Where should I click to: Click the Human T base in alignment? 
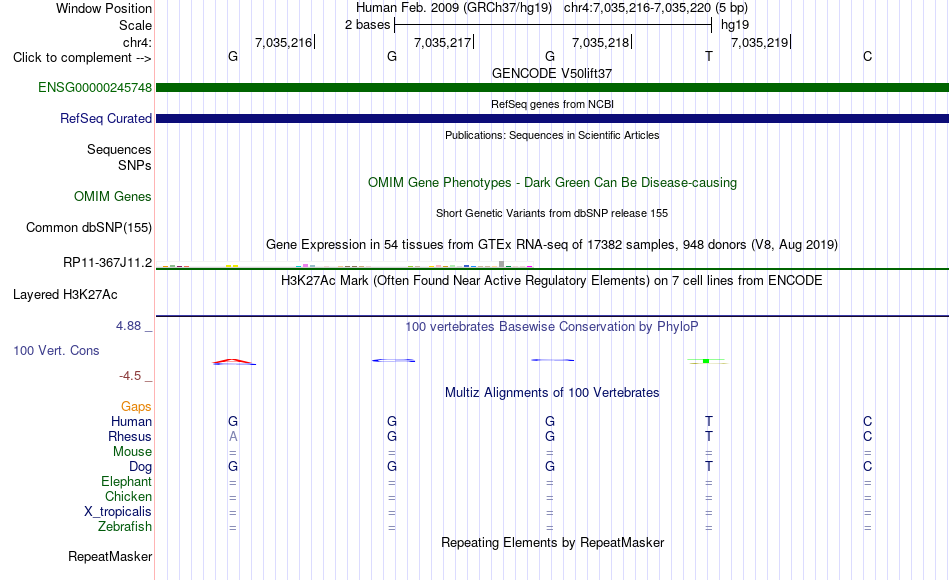click(709, 421)
